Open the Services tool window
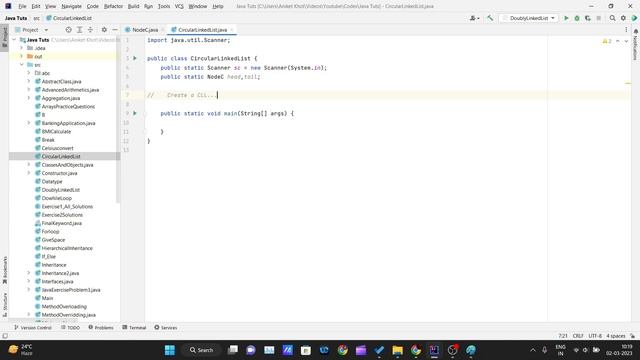 click(166, 327)
